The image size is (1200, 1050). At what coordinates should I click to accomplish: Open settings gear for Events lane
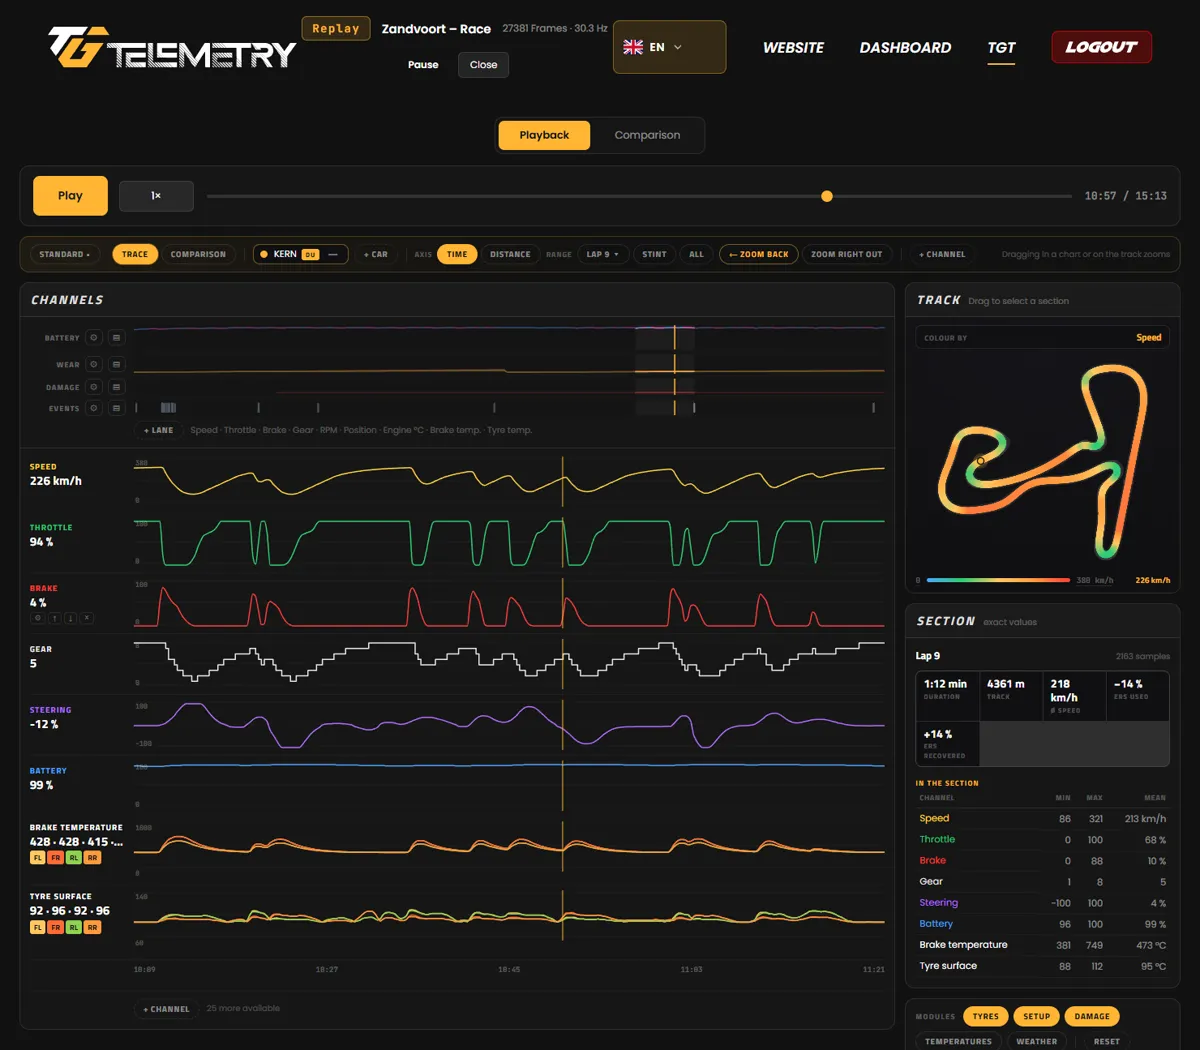pyautogui.click(x=94, y=408)
